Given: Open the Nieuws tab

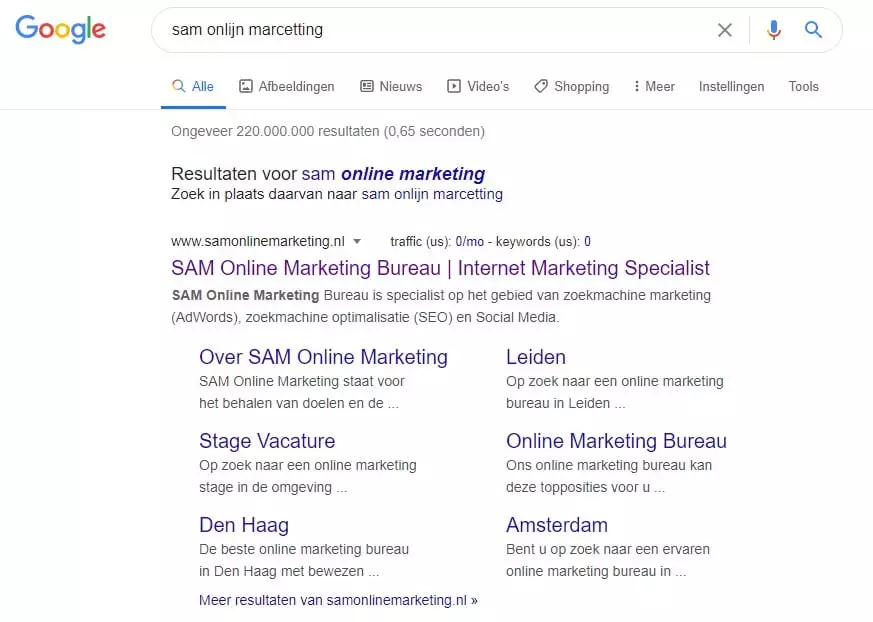Looking at the screenshot, I should [x=391, y=86].
